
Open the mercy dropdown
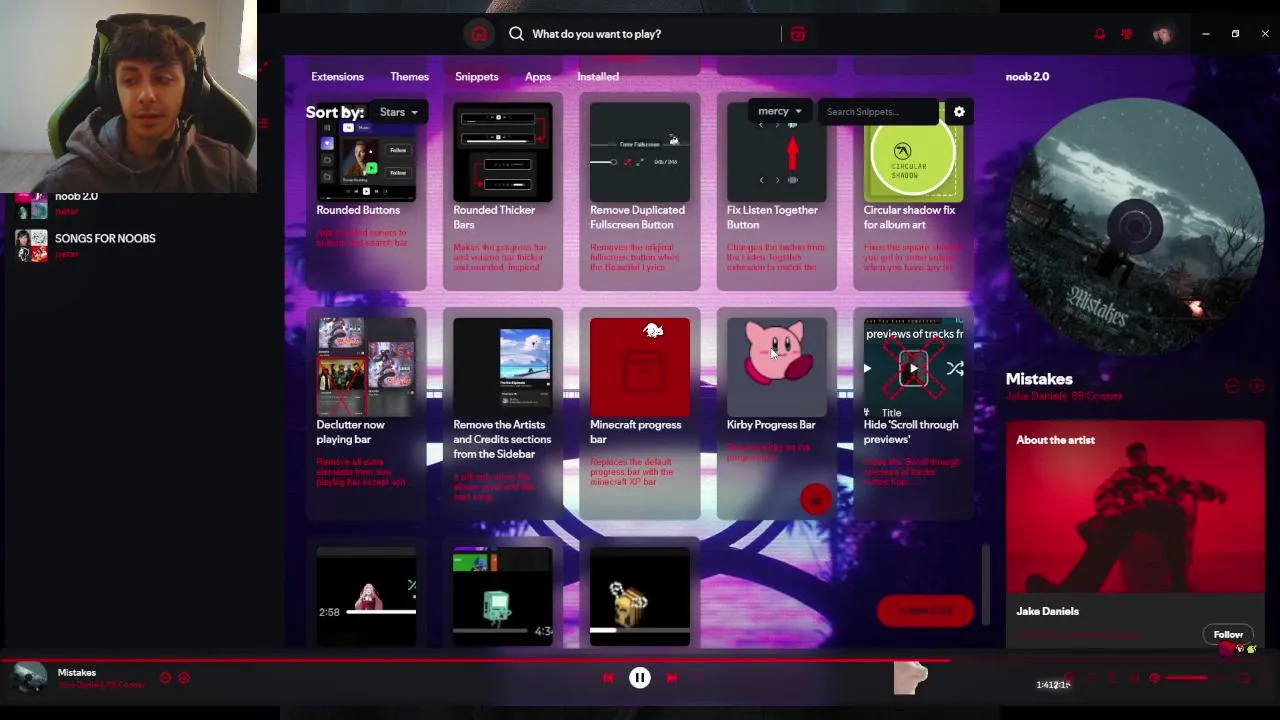coord(779,111)
